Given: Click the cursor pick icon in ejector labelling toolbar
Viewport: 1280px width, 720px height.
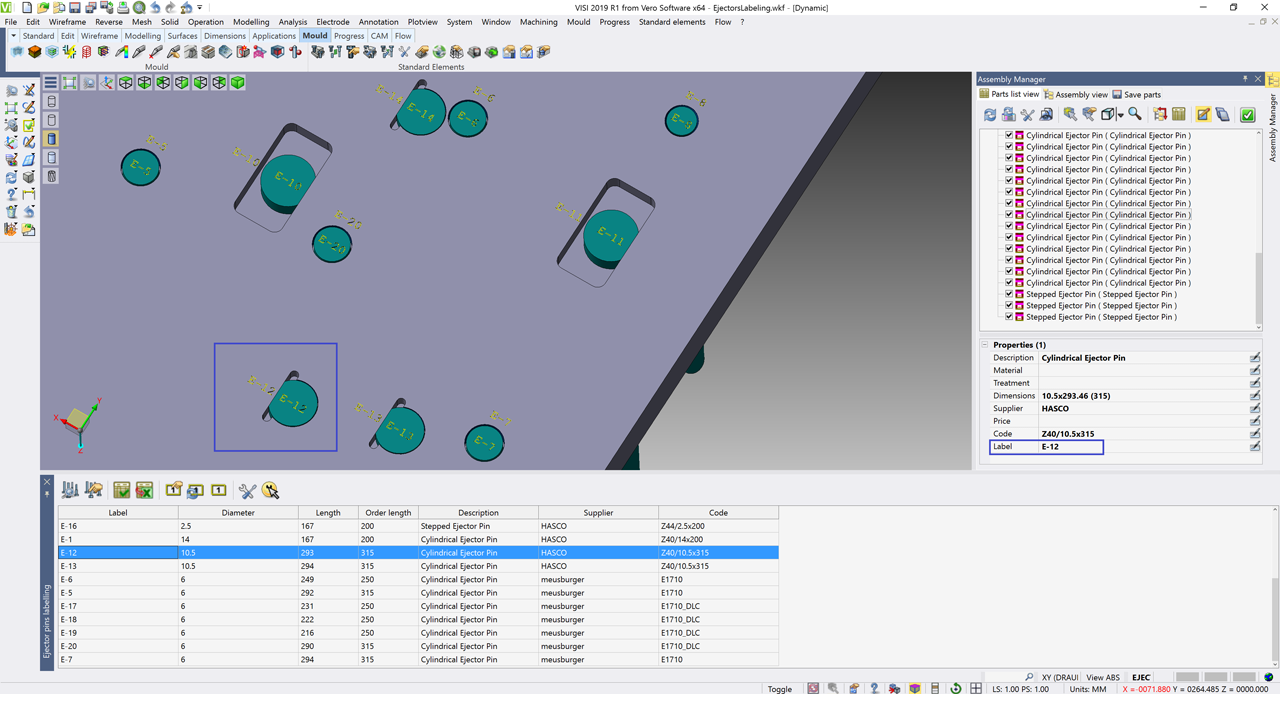Looking at the screenshot, I should pyautogui.click(x=270, y=490).
